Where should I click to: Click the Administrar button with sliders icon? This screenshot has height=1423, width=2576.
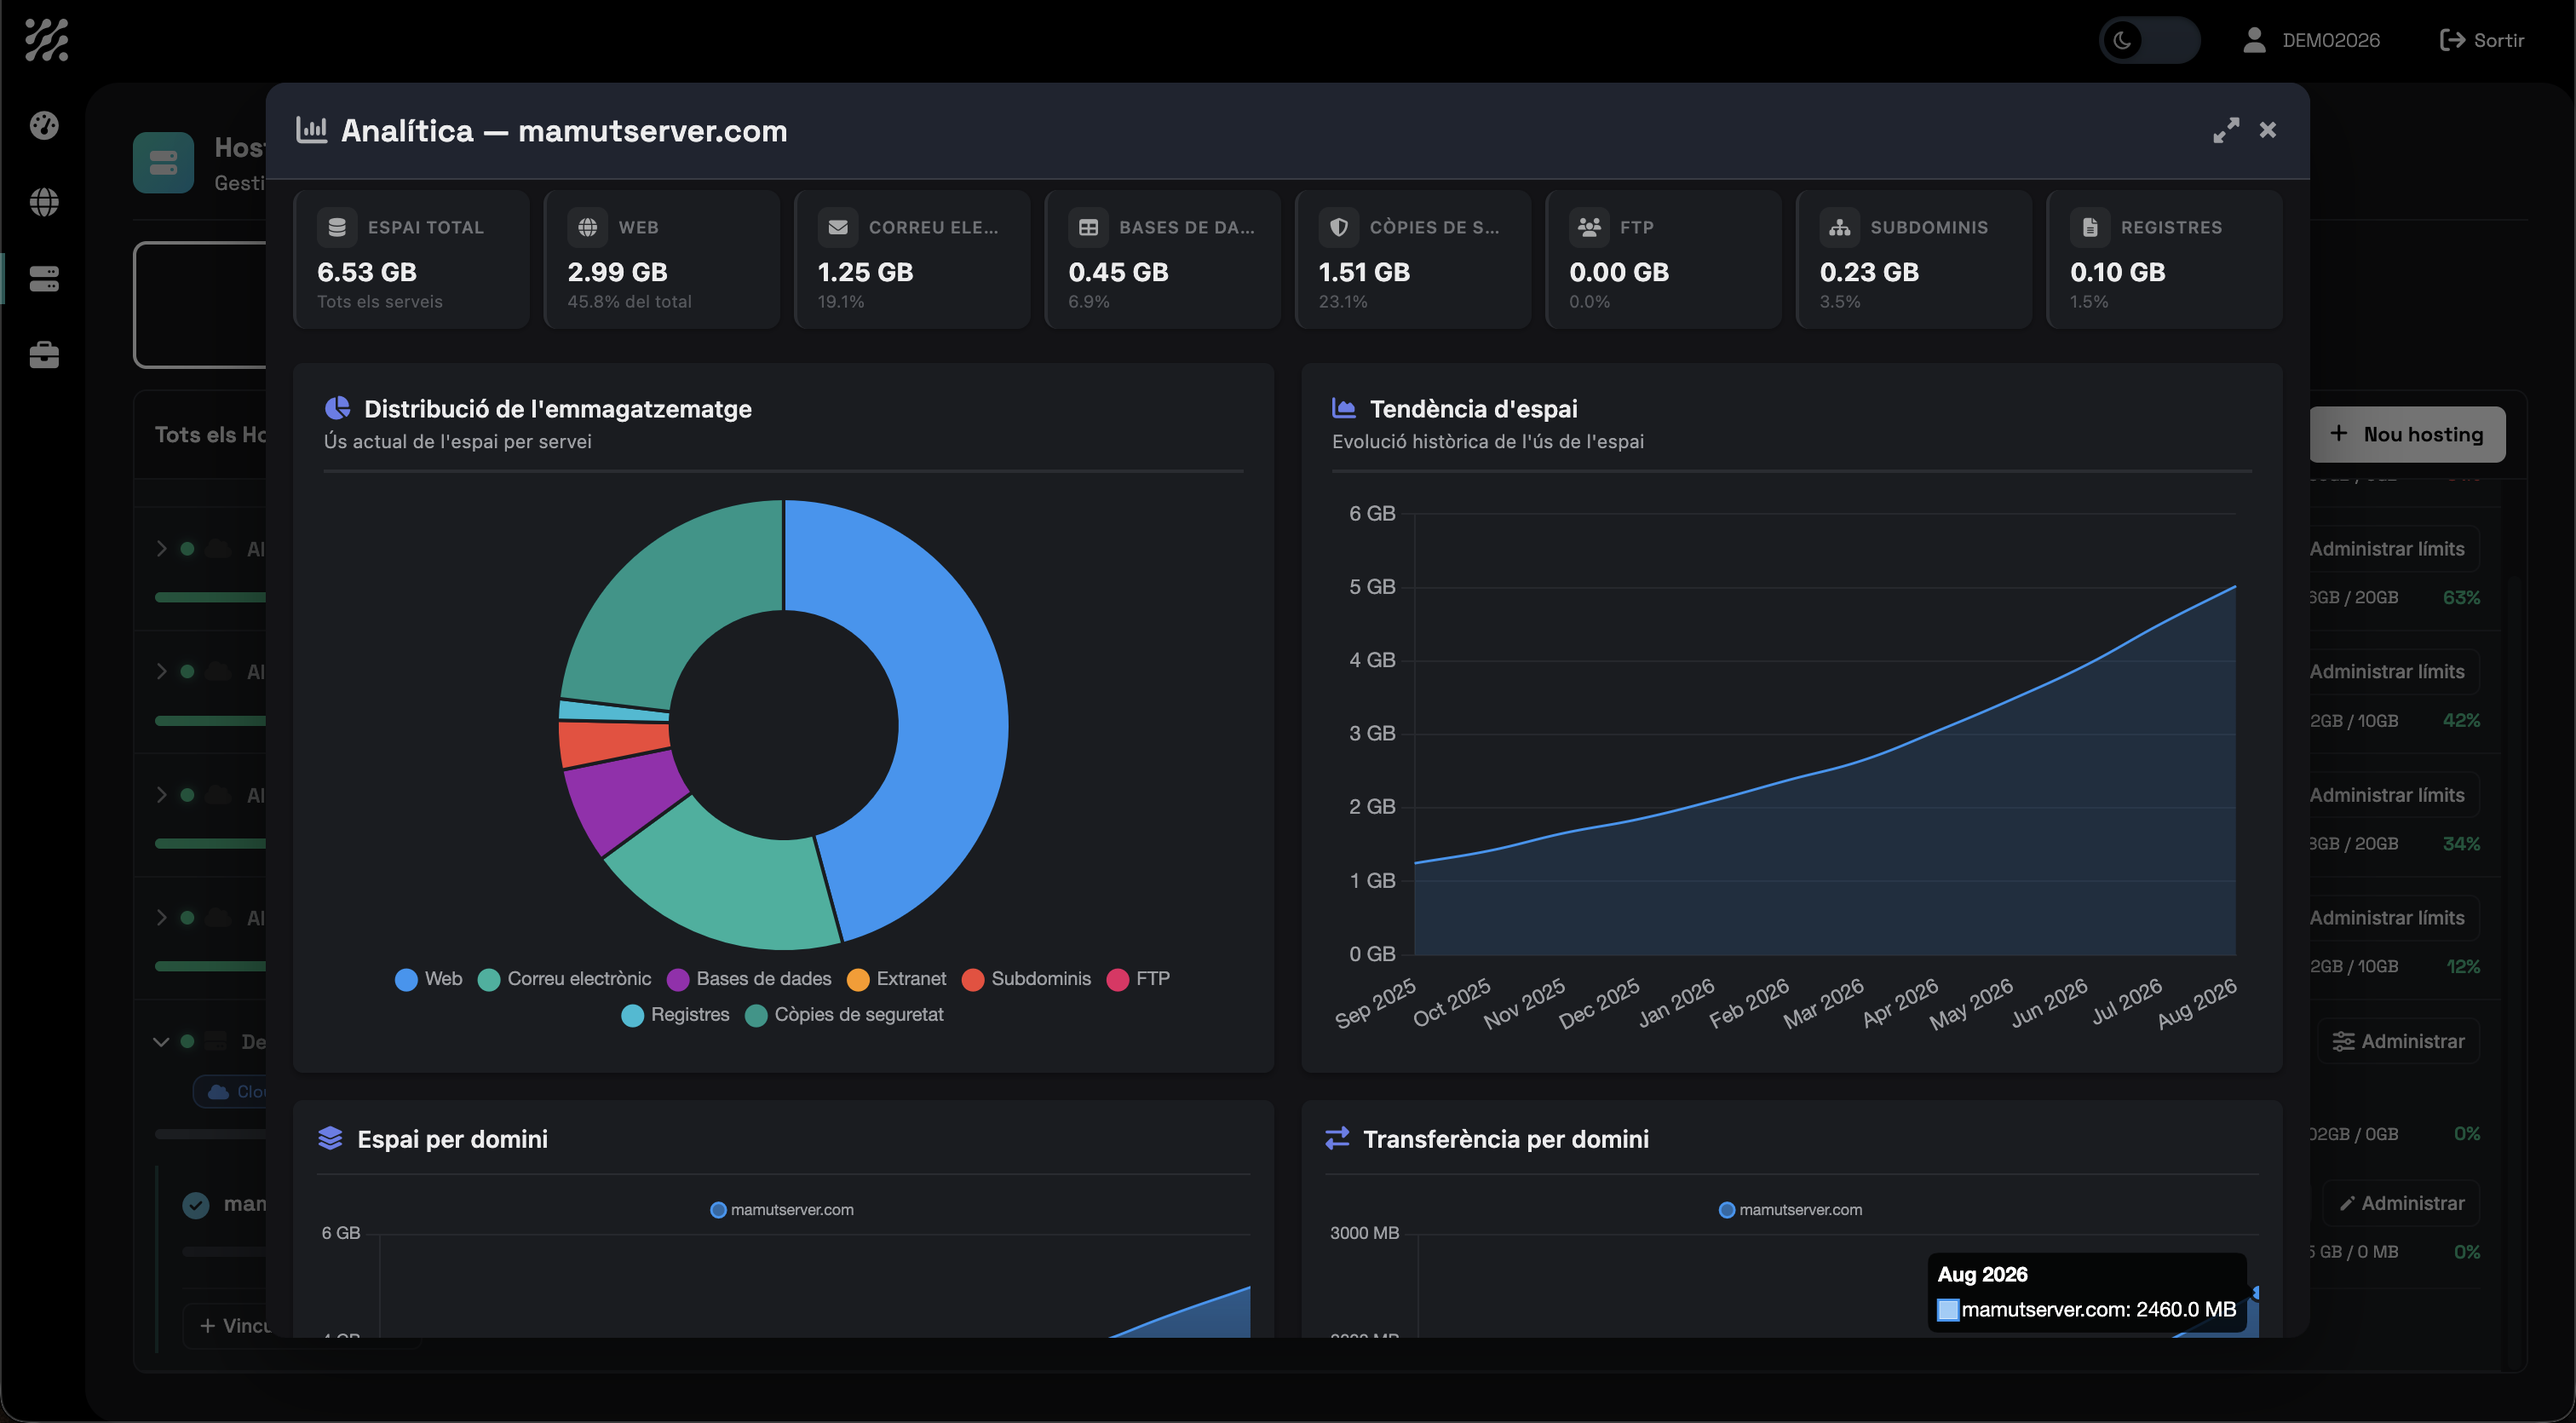[2399, 1041]
